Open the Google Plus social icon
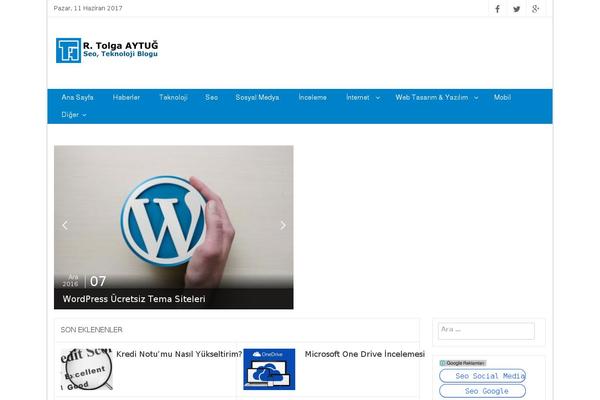The height and width of the screenshot is (400, 600). (x=536, y=9)
